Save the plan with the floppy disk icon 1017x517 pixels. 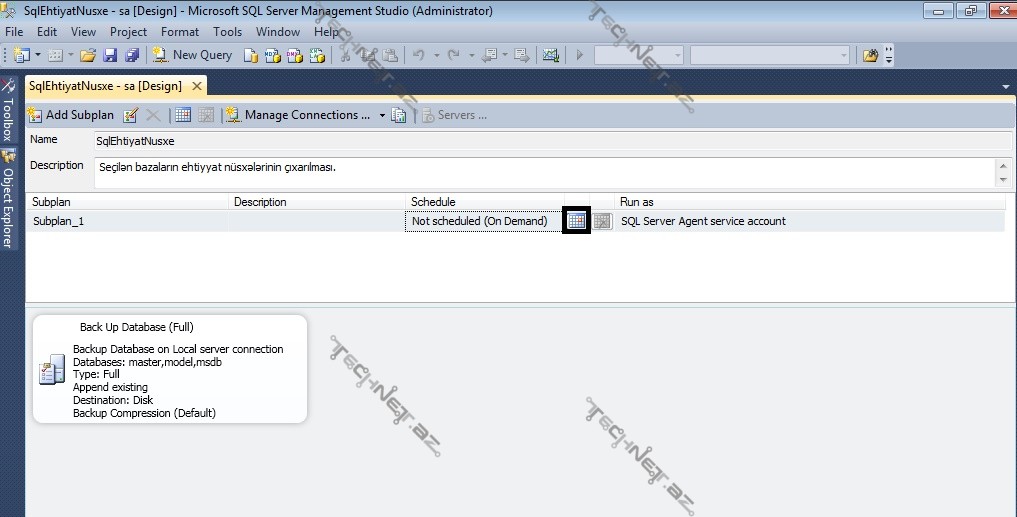point(110,55)
